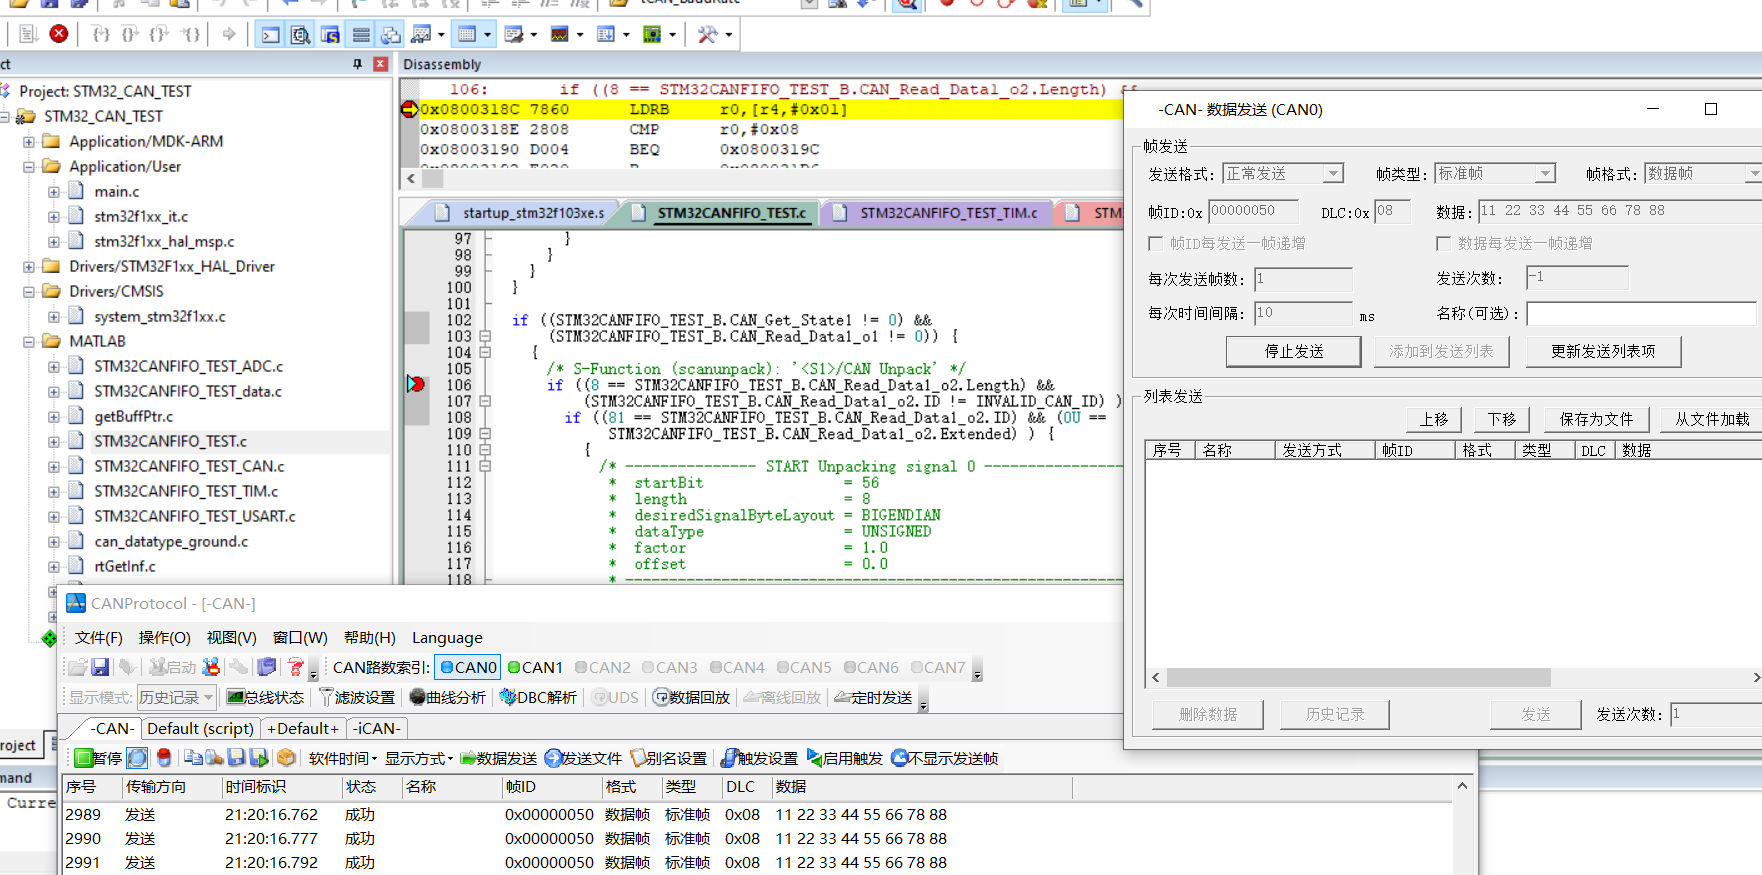The image size is (1762, 875).
Task: Toggle the Command Window icon
Action: (270, 35)
